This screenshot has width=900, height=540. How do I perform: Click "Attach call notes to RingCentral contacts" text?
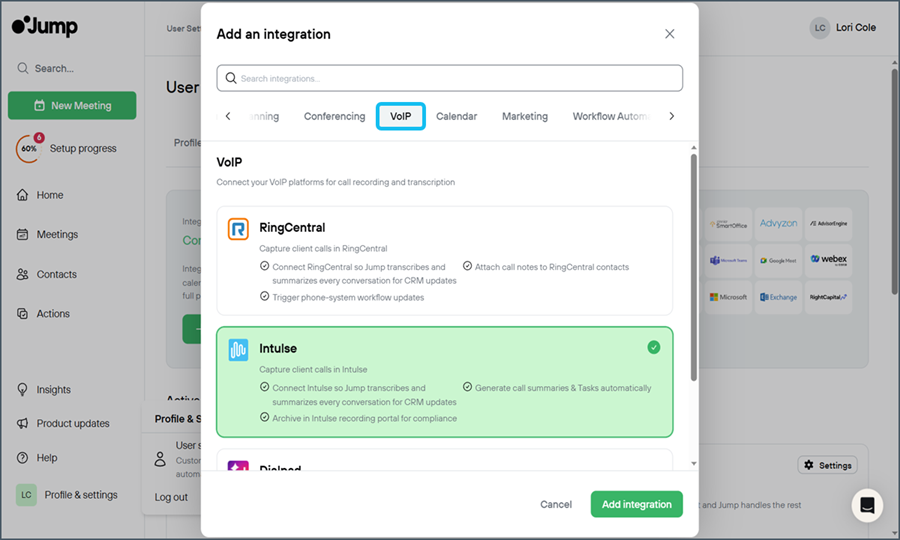(x=552, y=267)
